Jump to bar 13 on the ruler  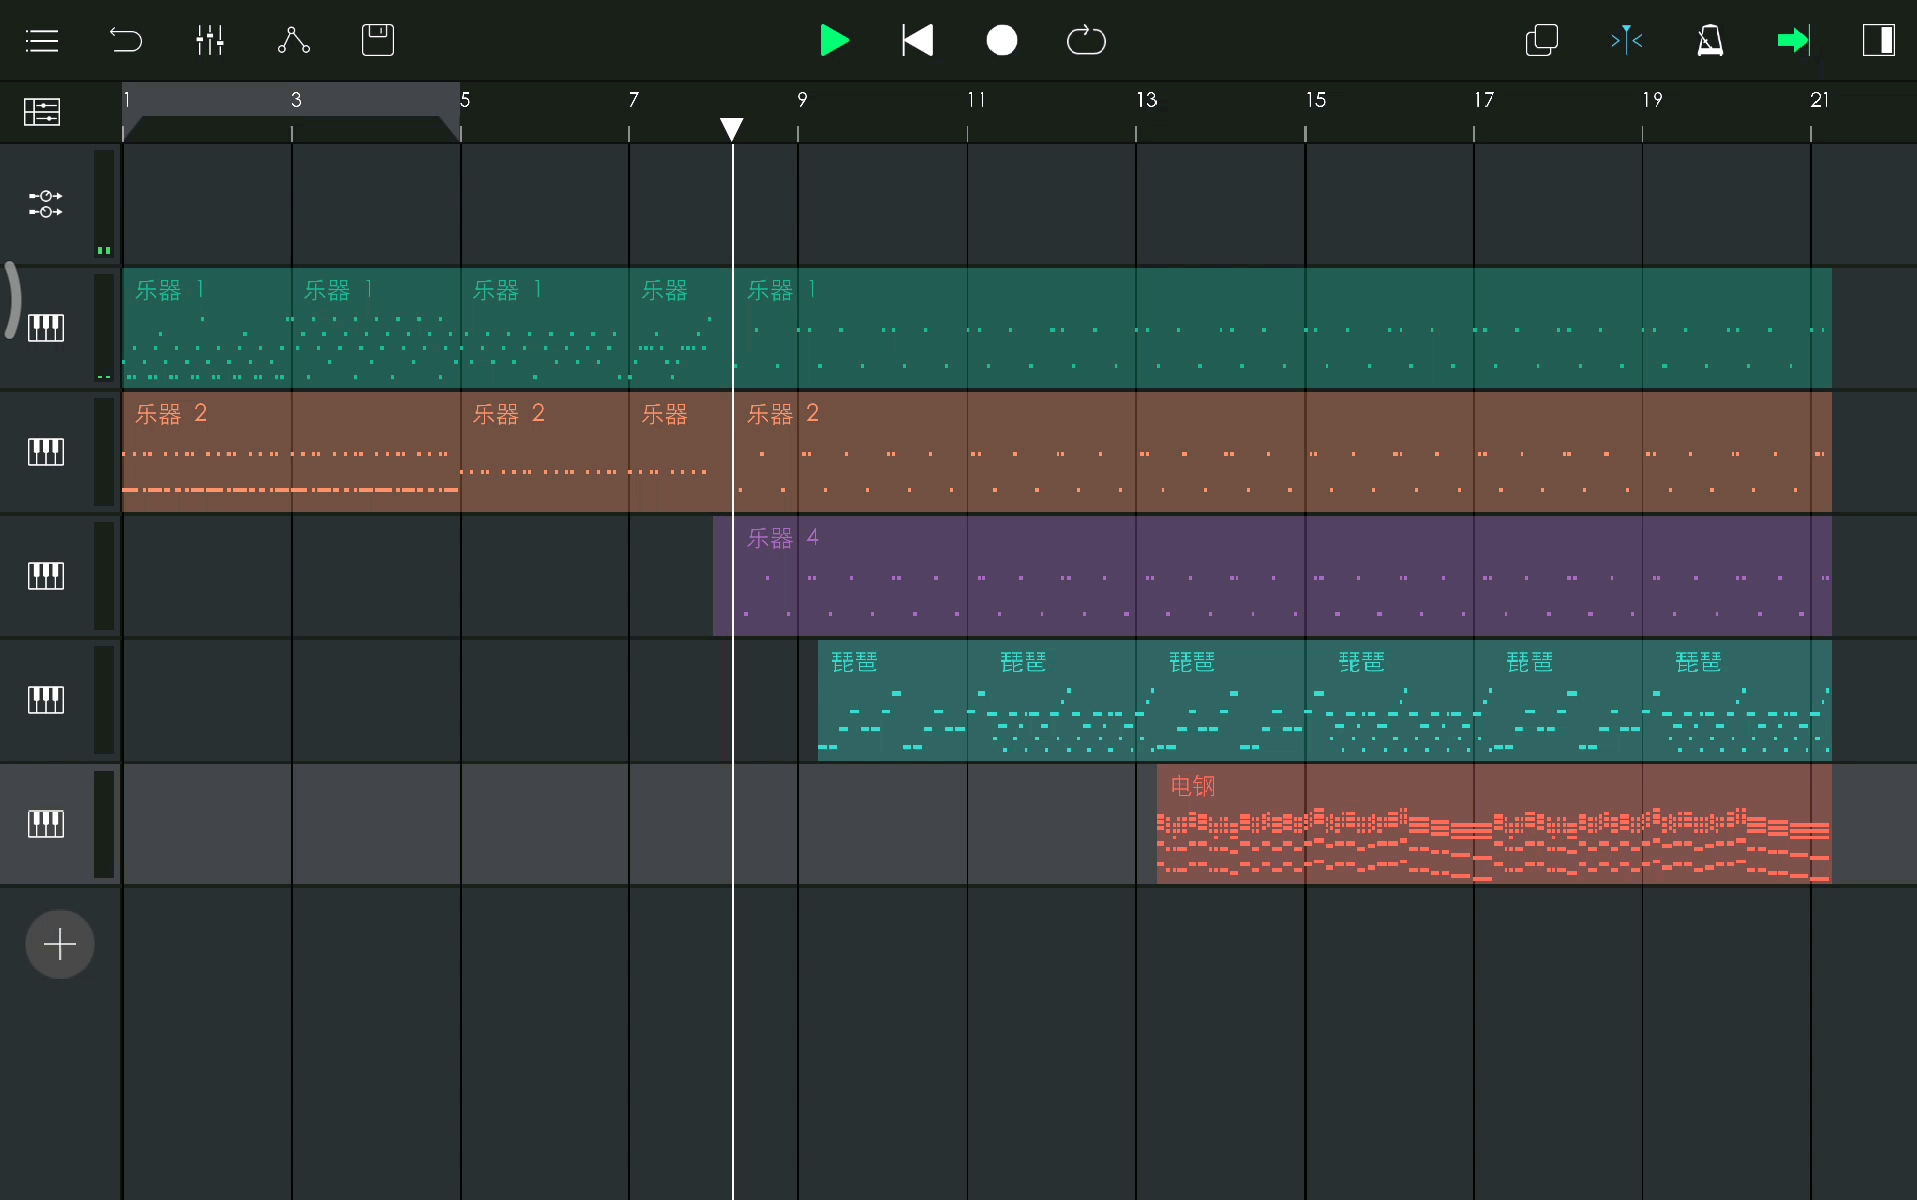(x=1146, y=100)
